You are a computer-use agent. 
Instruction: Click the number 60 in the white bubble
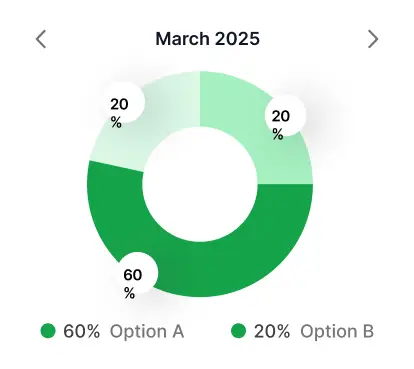pos(133,275)
